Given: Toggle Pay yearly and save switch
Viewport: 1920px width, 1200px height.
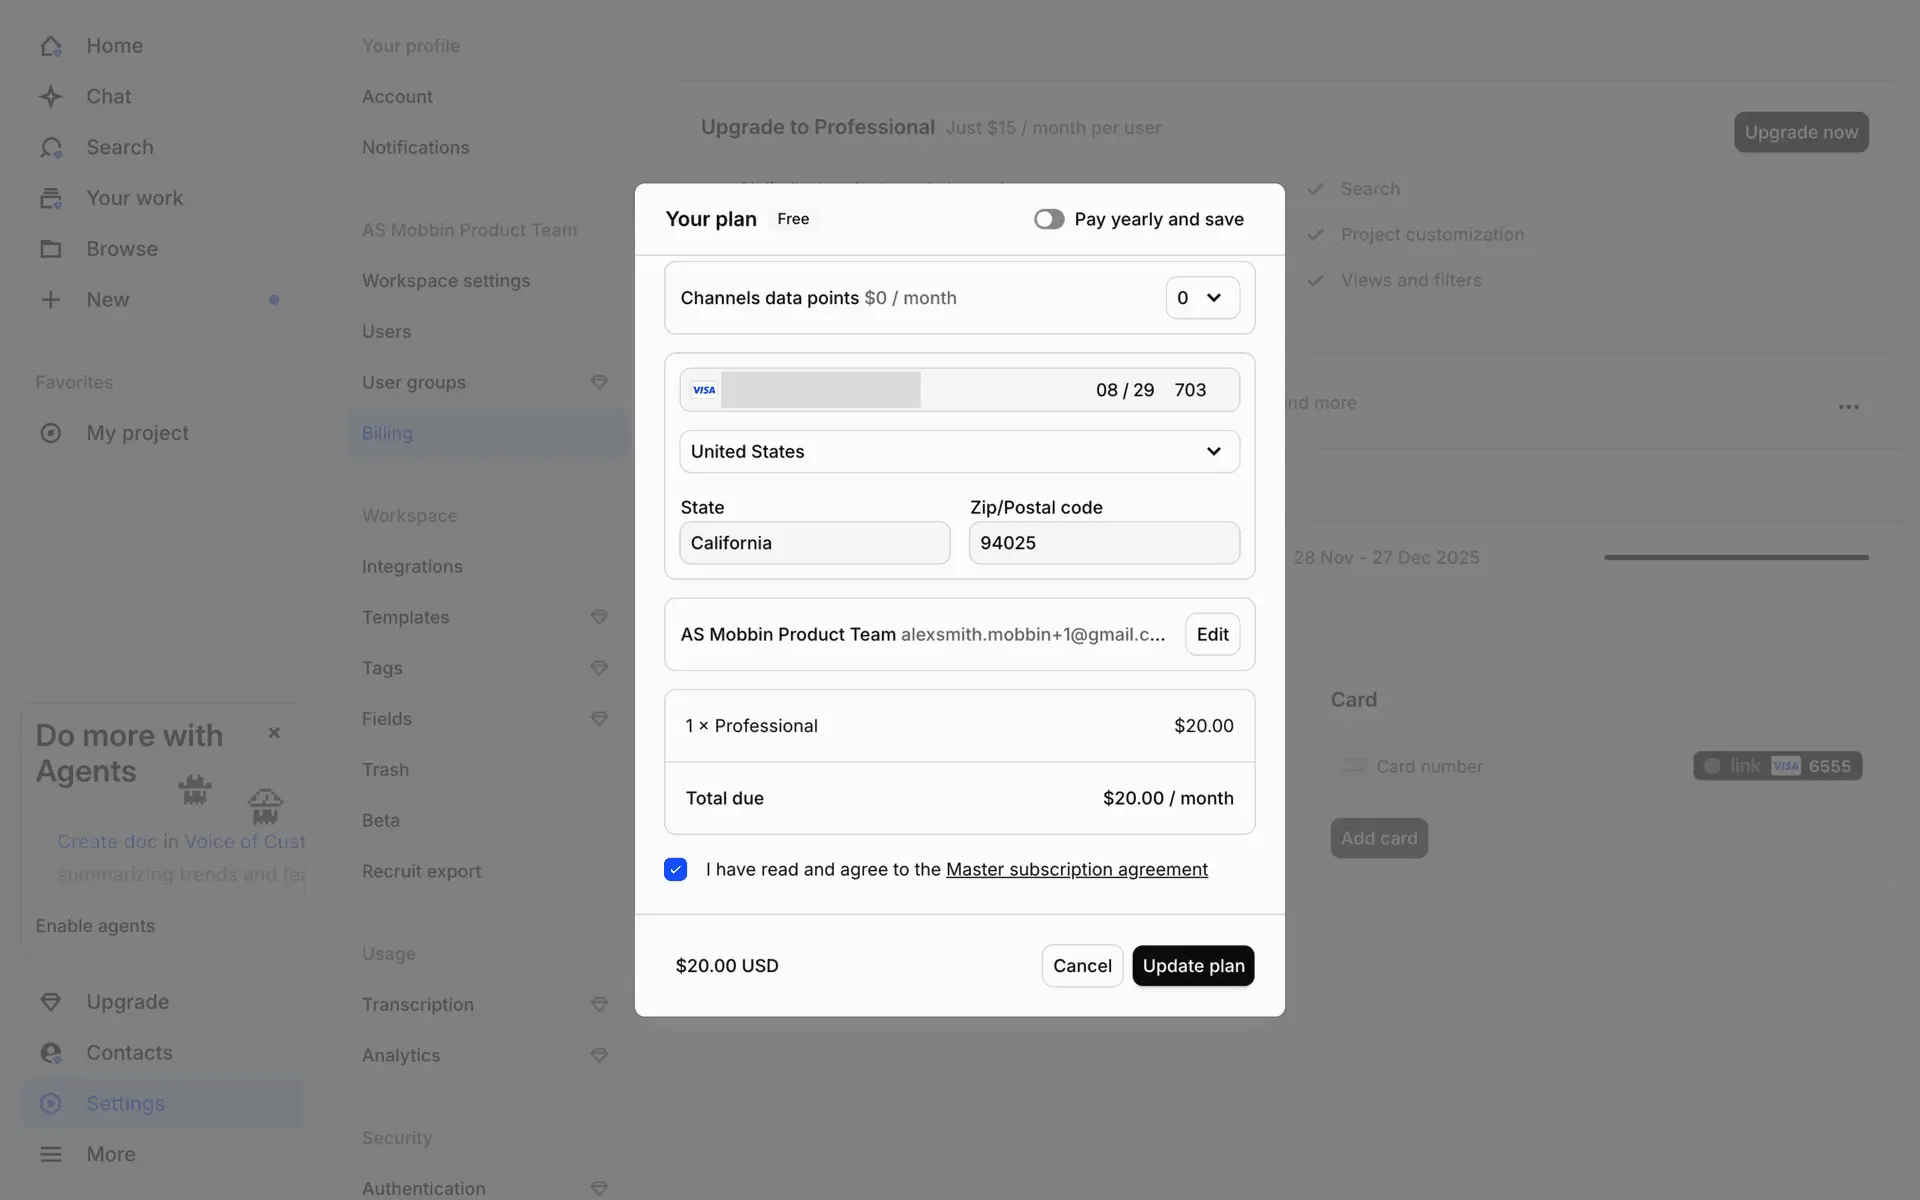Looking at the screenshot, I should pyautogui.click(x=1049, y=219).
